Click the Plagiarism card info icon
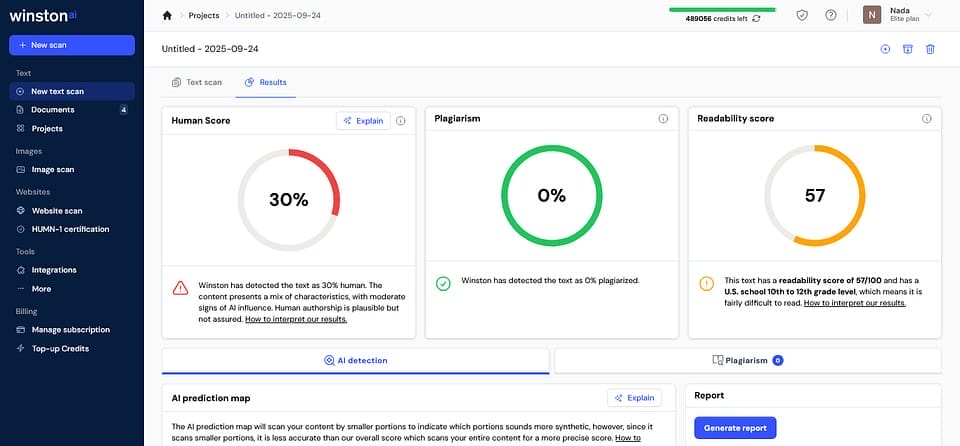 (x=663, y=119)
